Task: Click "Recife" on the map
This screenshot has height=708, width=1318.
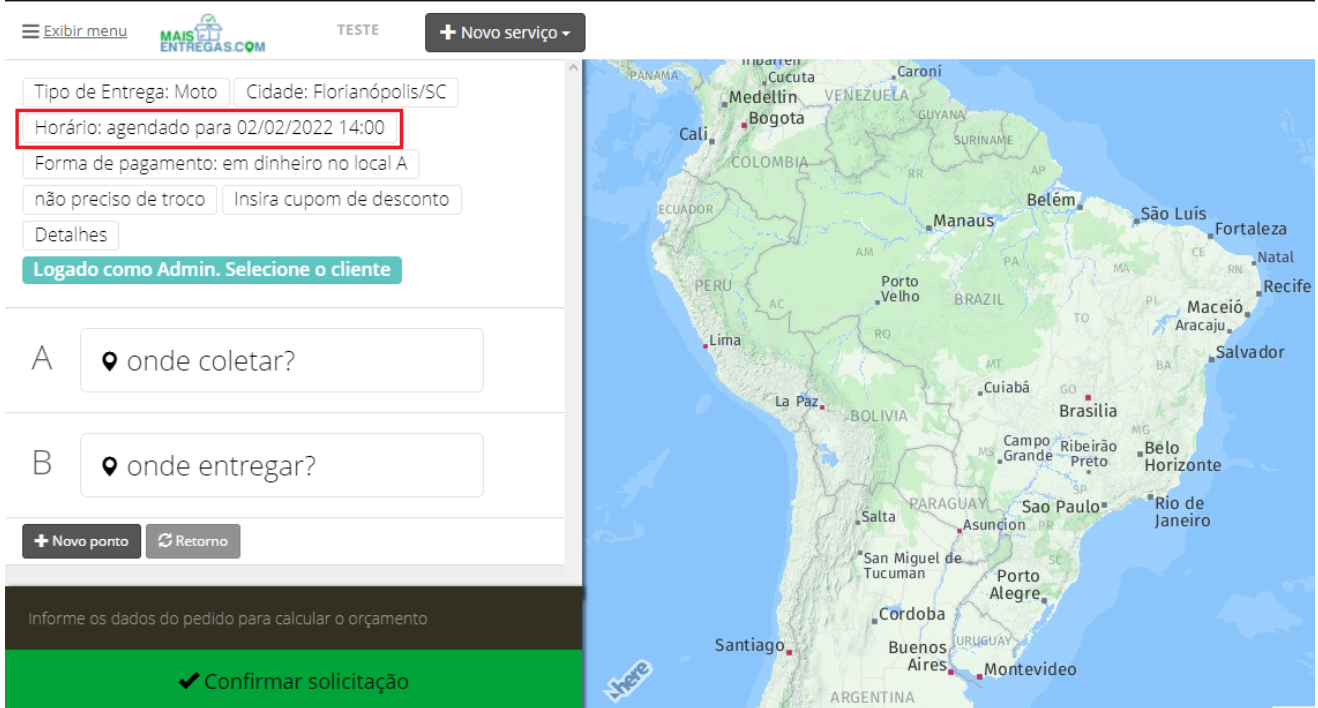Action: click(x=1287, y=286)
